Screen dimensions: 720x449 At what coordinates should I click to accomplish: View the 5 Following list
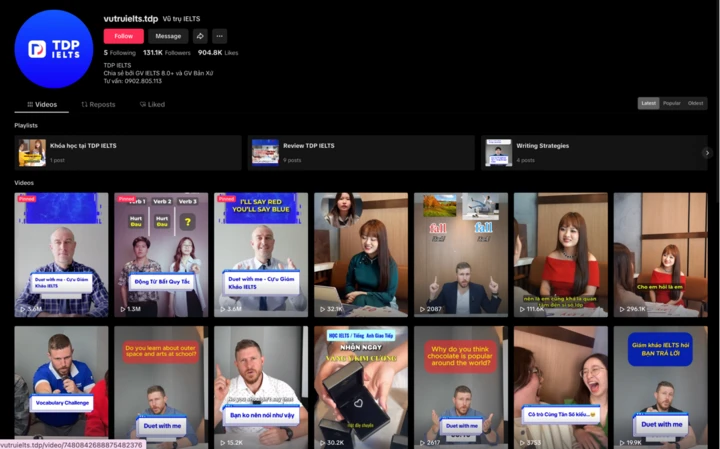point(120,53)
